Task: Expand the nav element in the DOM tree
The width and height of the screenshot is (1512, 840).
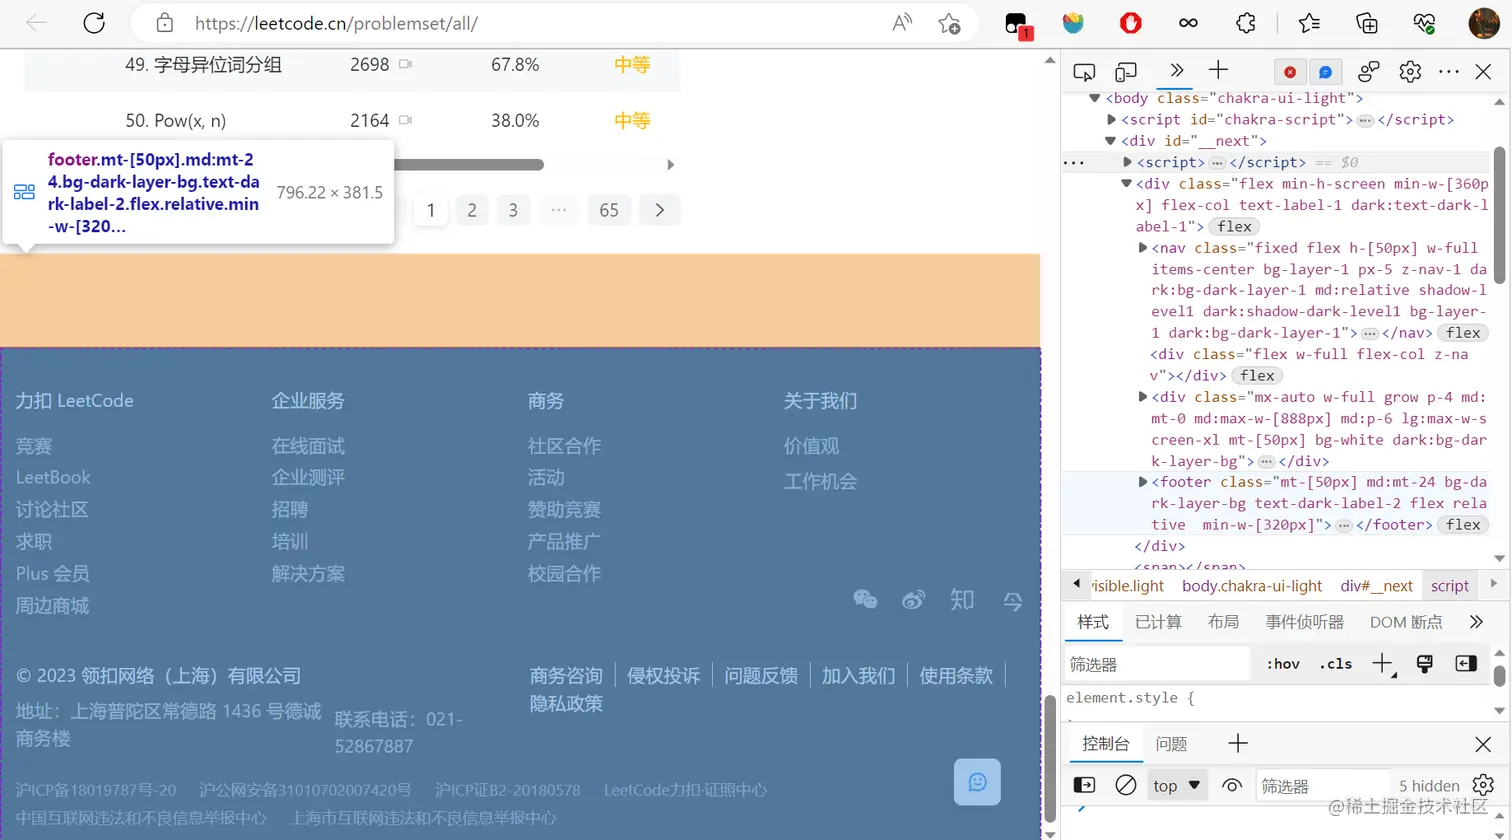Action: coord(1143,247)
